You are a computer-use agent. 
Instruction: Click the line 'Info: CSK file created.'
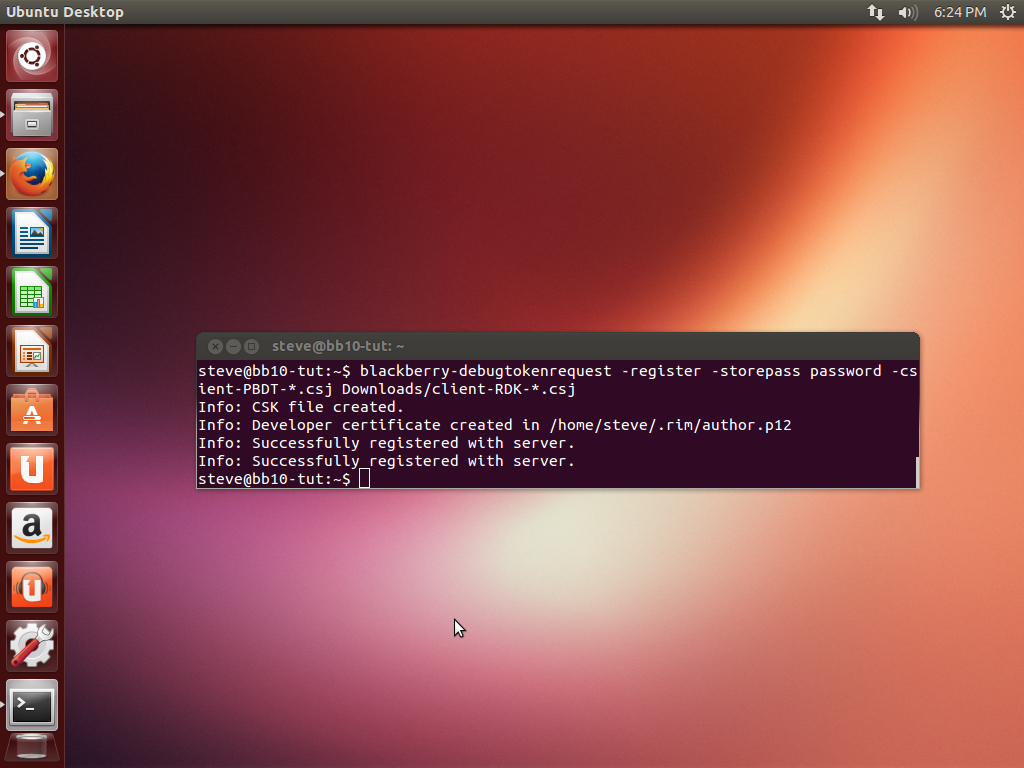301,407
